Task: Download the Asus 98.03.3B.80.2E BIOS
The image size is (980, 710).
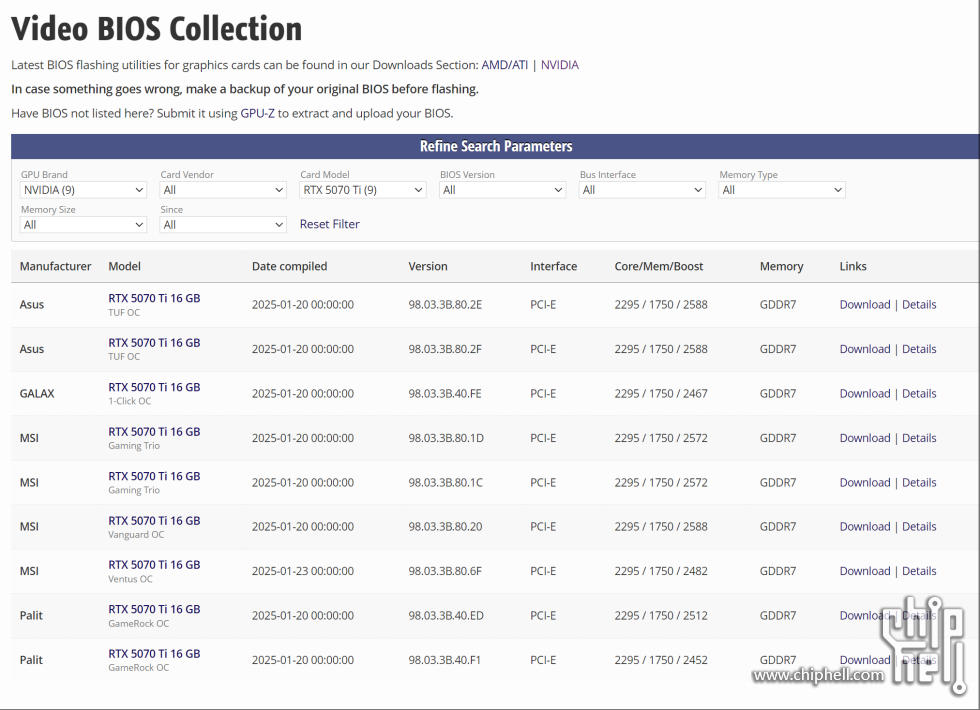Action: coord(864,304)
